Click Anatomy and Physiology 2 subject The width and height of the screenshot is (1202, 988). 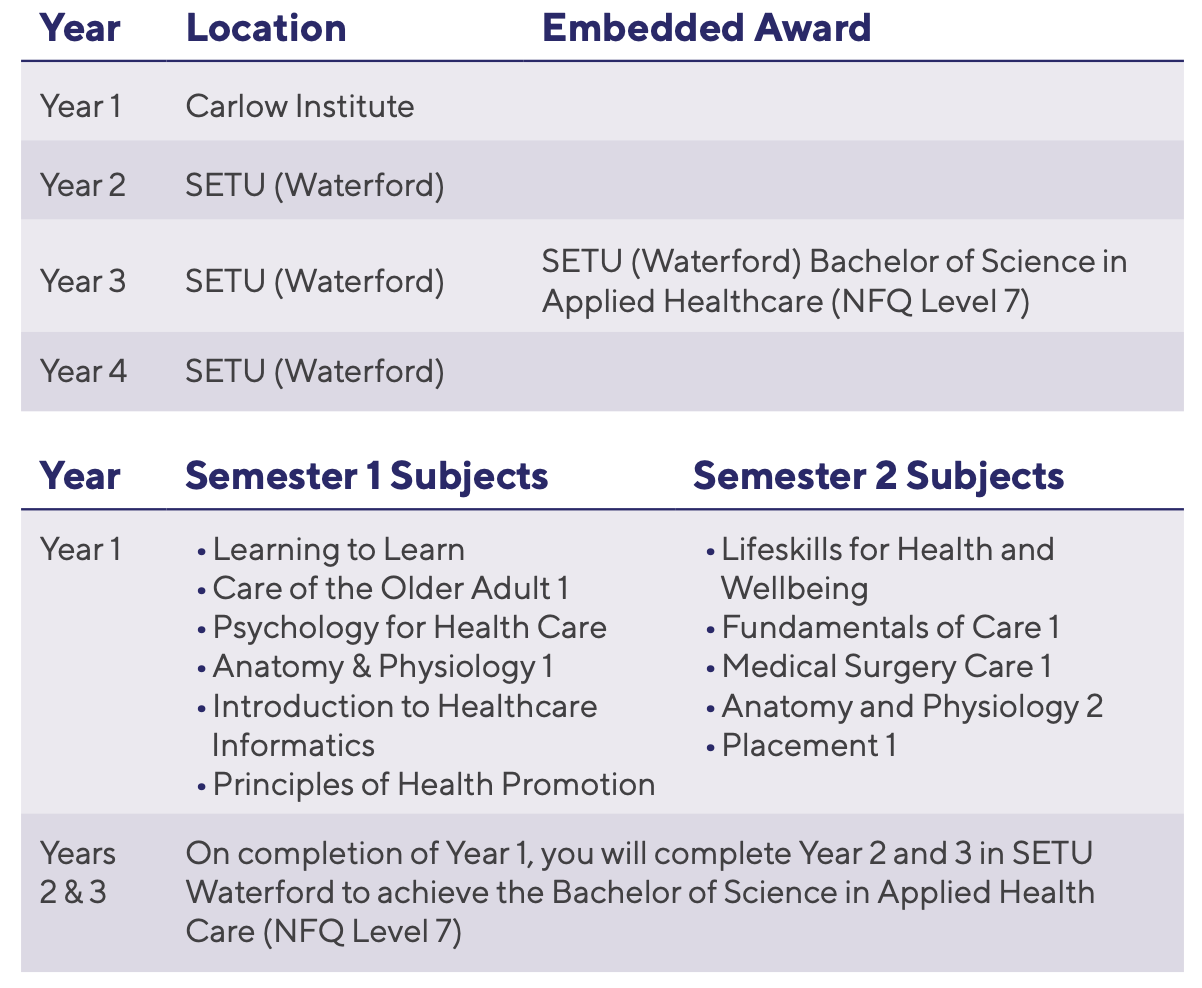tap(912, 707)
